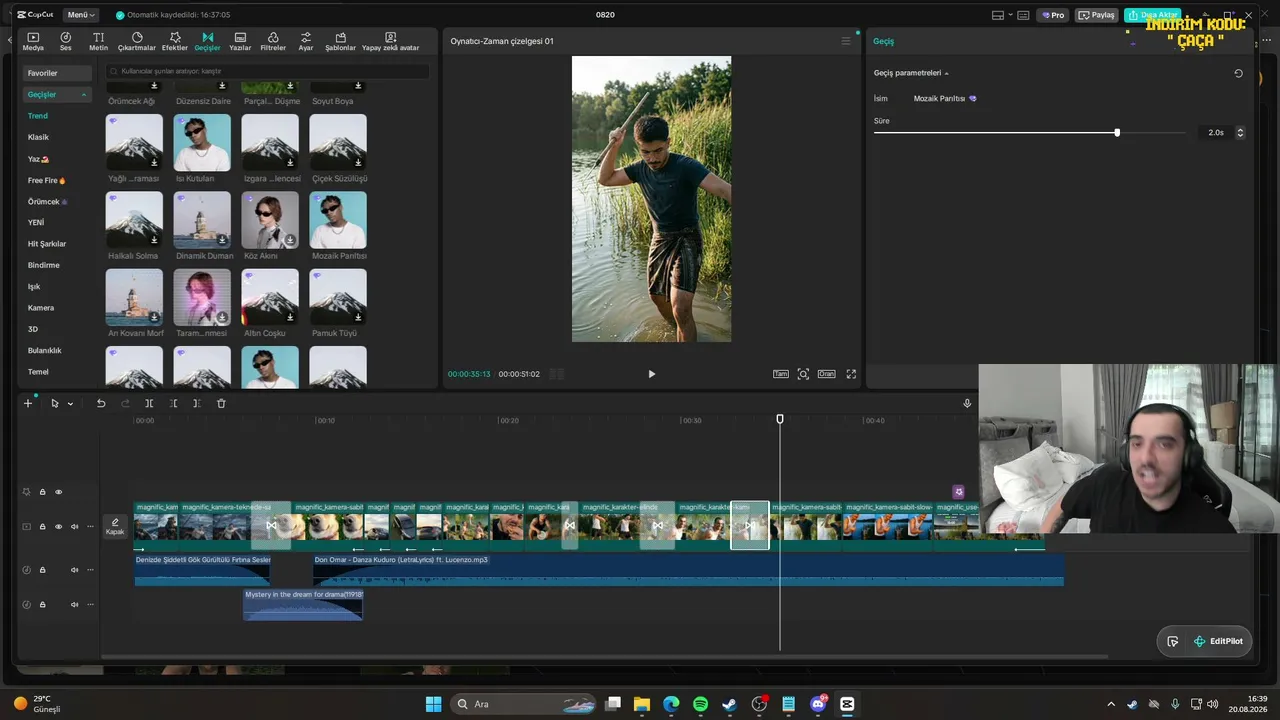Open the layout selector icon in title bar
The image size is (1280, 720).
997,15
